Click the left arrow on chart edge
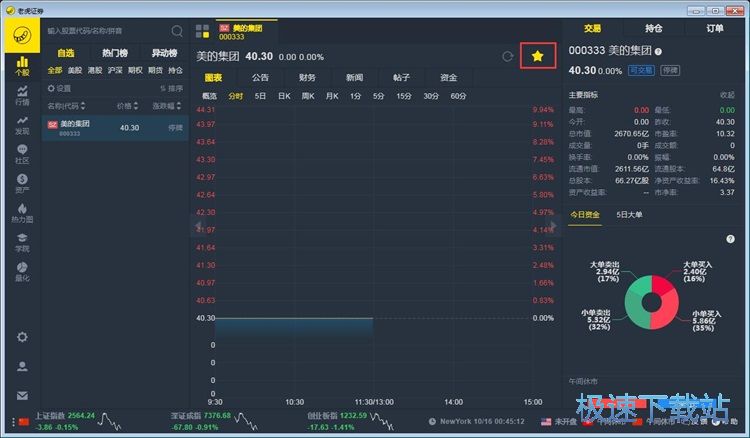Viewport: 750px width, 438px height. [x=198, y=225]
